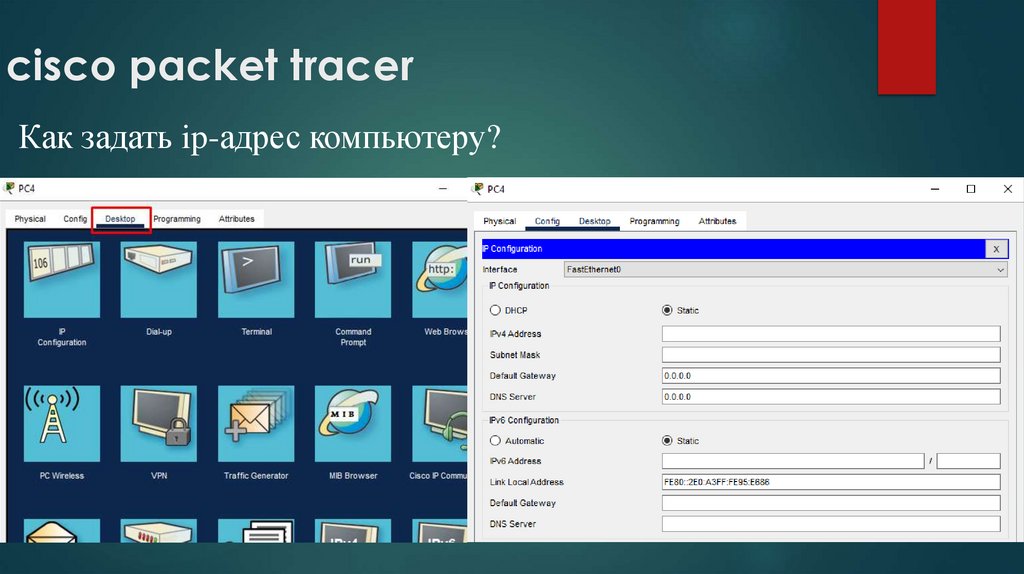The image size is (1024, 574).
Task: Select Static under IP Configuration
Action: 667,310
